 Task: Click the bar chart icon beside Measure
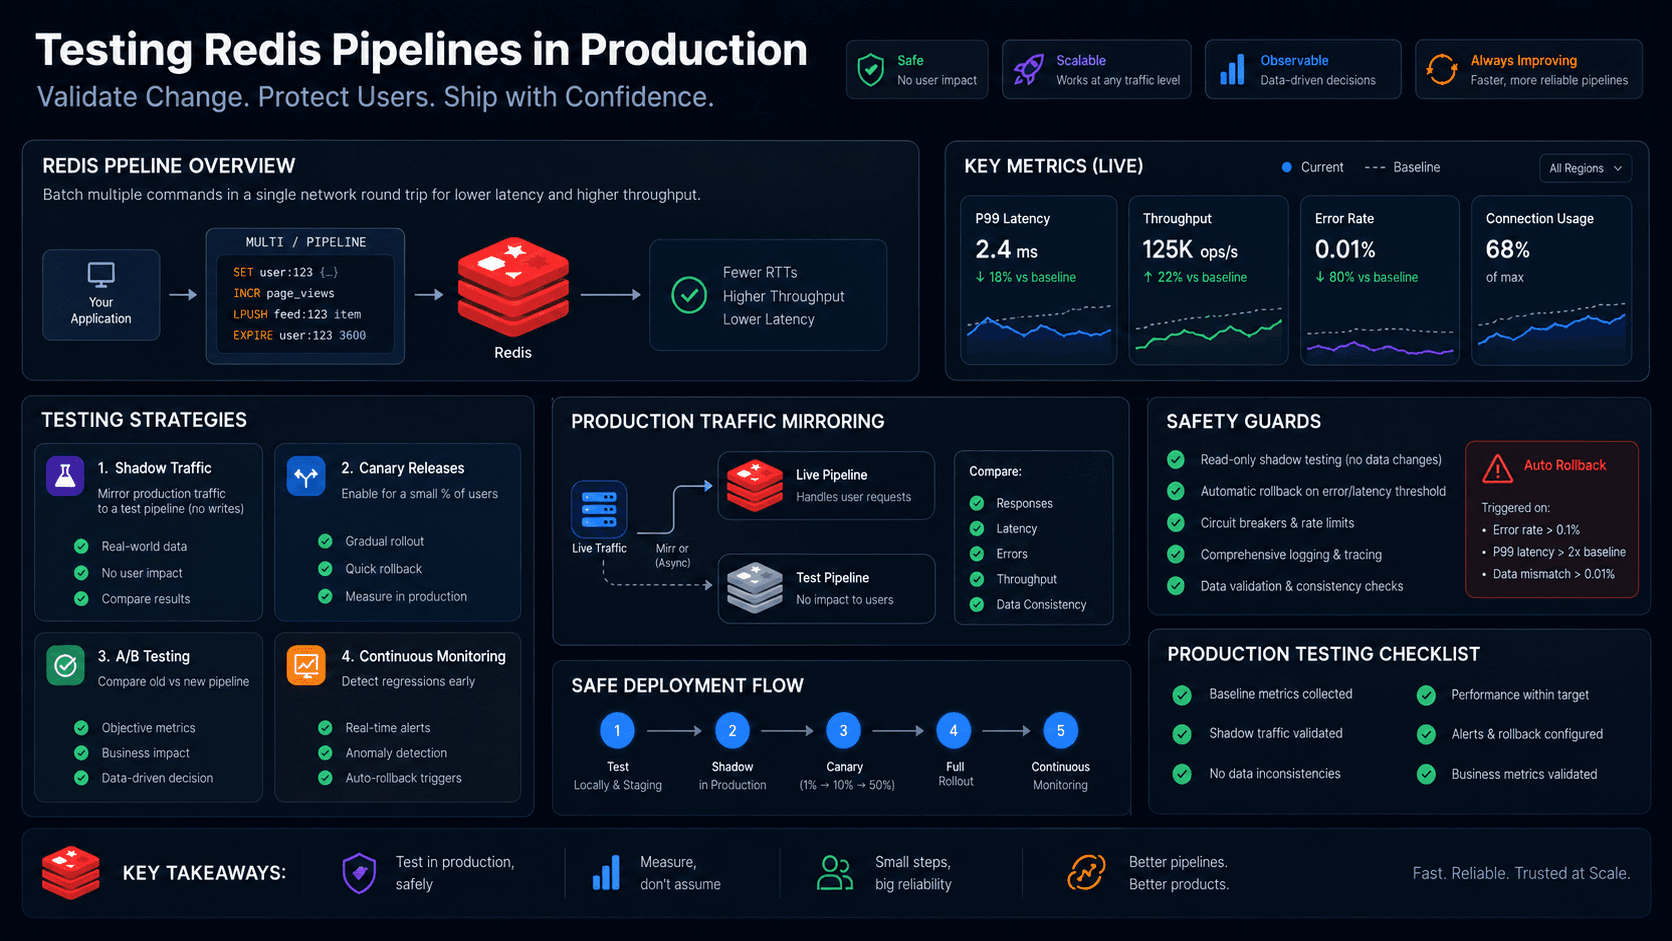[x=606, y=873]
